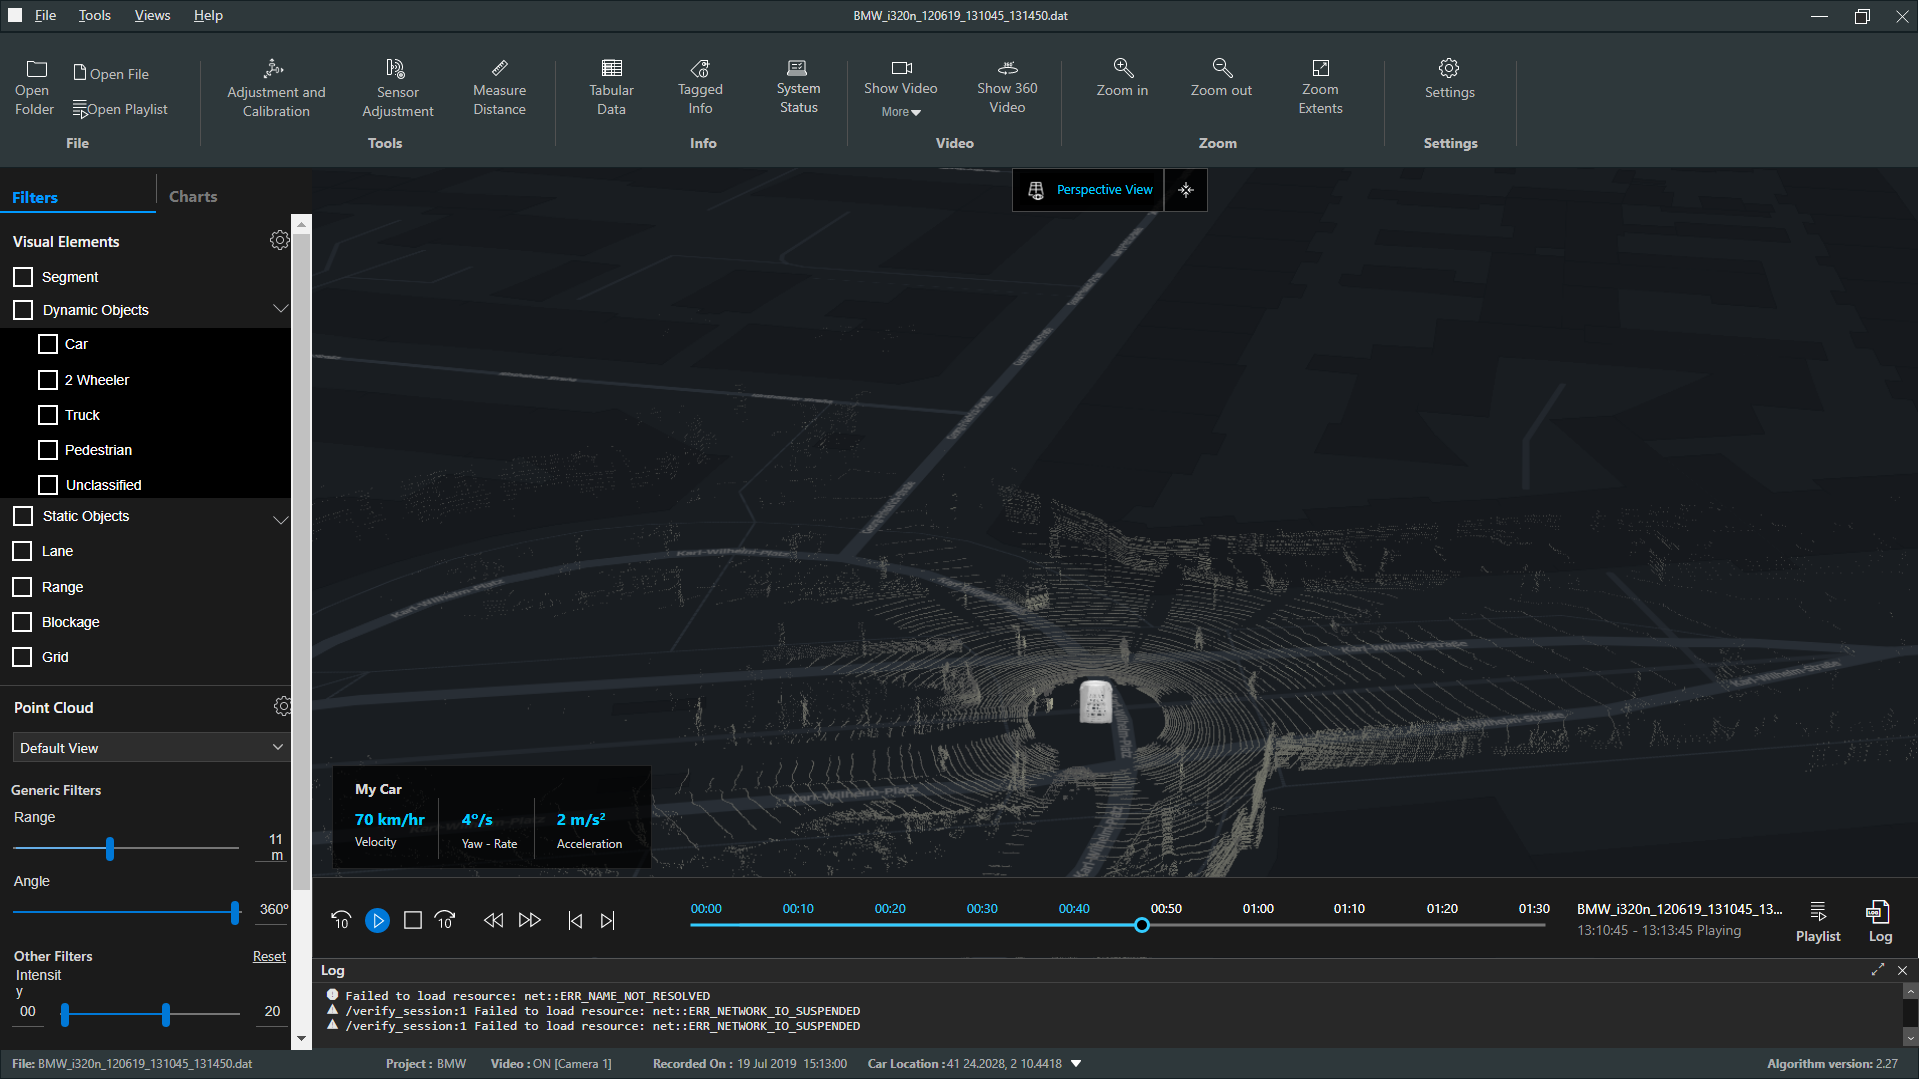Click the play button in timeline

tap(377, 919)
